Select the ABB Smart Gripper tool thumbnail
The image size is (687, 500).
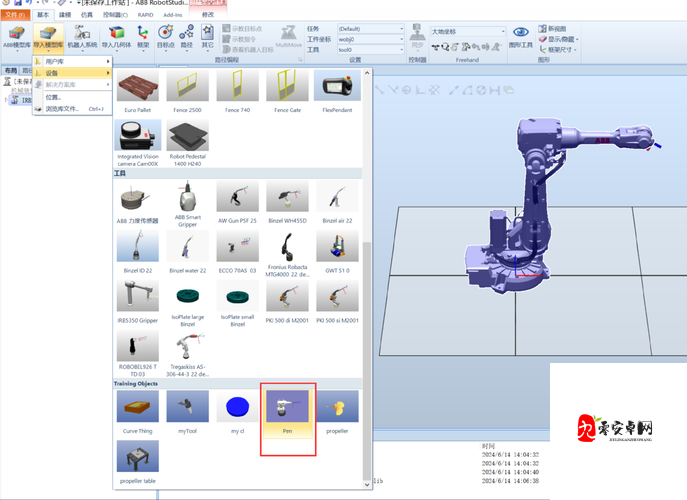coord(188,201)
